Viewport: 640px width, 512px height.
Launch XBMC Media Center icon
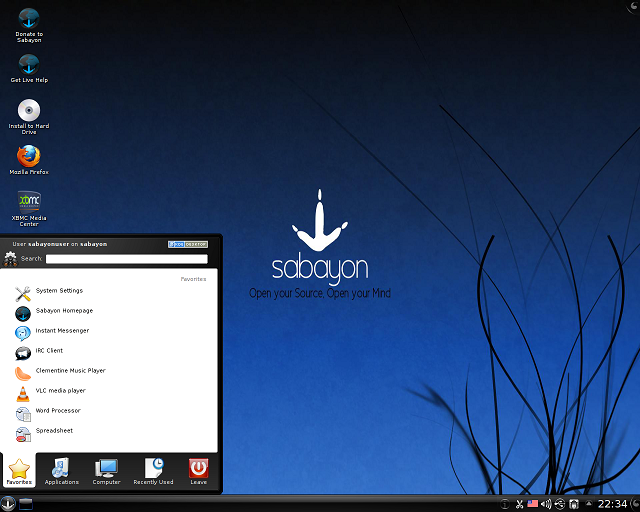29,208
